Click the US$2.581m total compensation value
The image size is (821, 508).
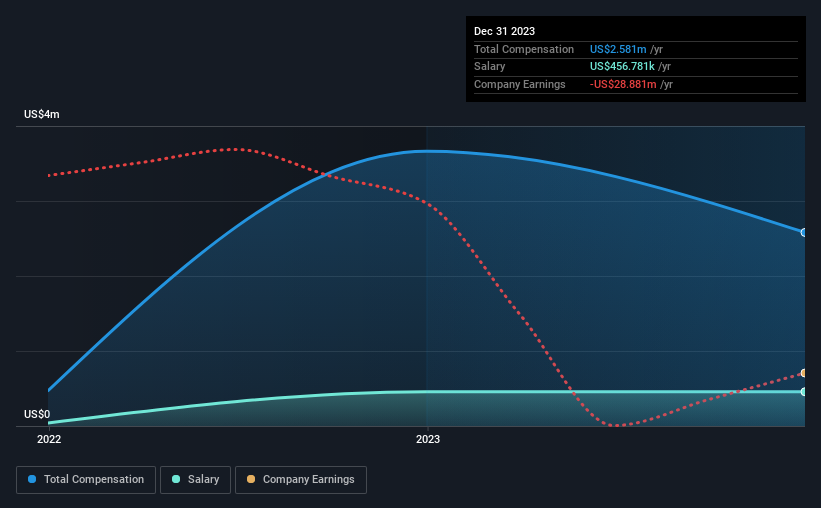pos(618,49)
